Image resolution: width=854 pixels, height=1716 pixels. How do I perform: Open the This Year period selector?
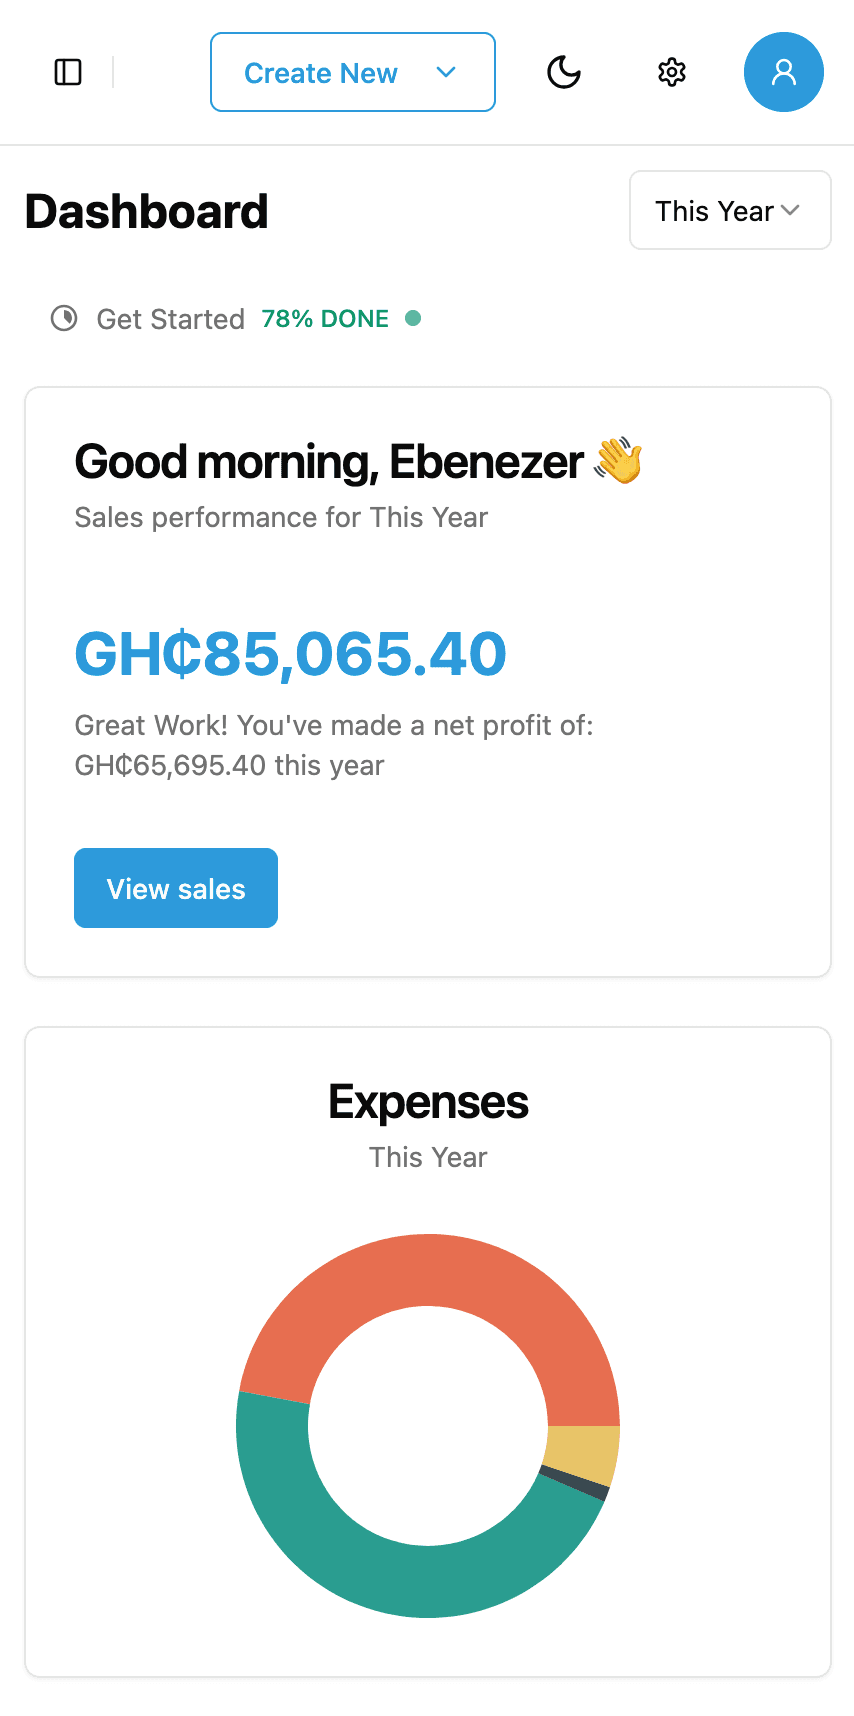730,210
